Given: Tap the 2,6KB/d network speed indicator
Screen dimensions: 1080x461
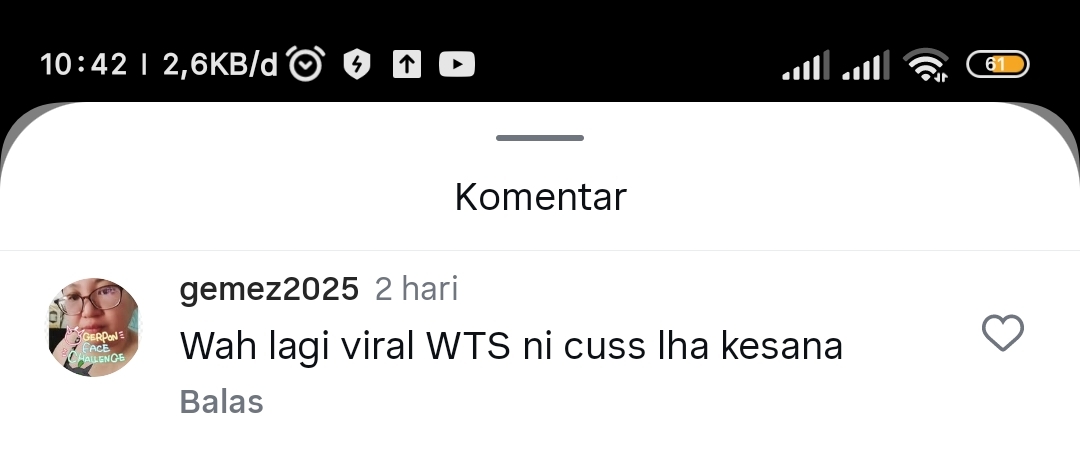Looking at the screenshot, I should tap(220, 65).
